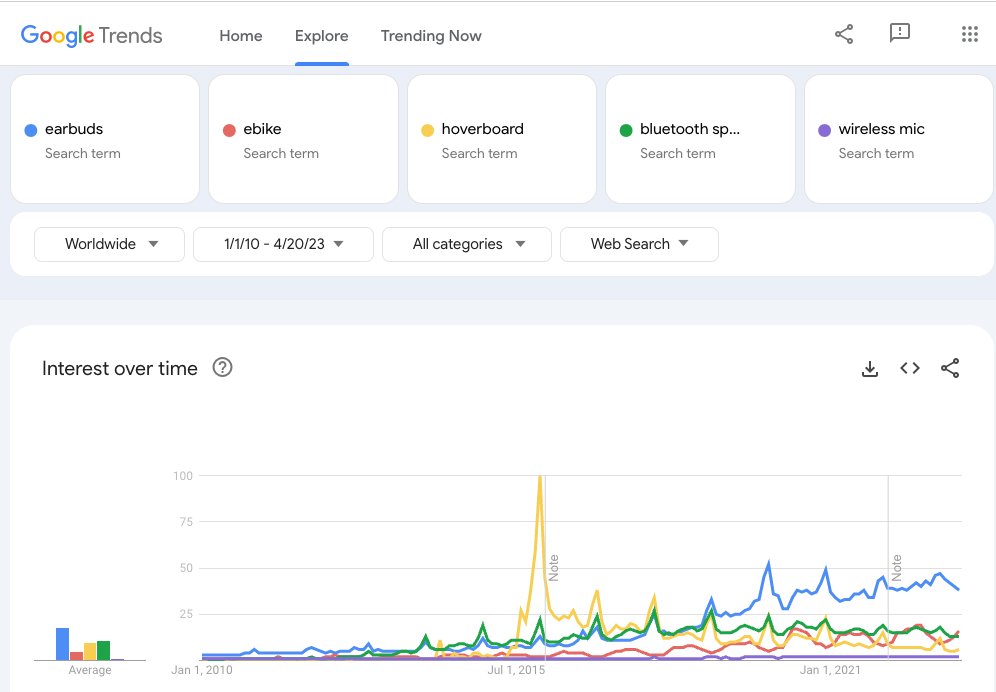
Task: Select the Explore tab
Action: coord(321,36)
